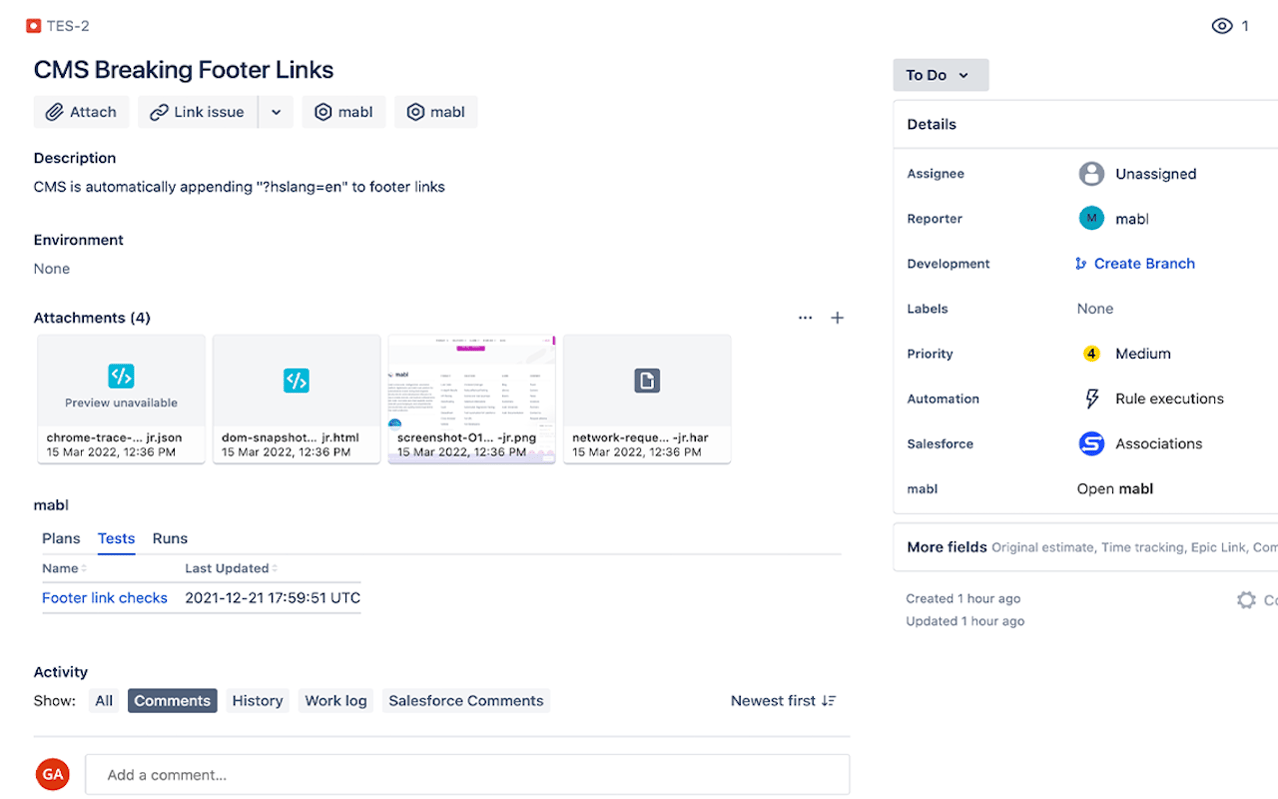Open the screenshot jr.png attachment thumbnail

(x=471, y=399)
